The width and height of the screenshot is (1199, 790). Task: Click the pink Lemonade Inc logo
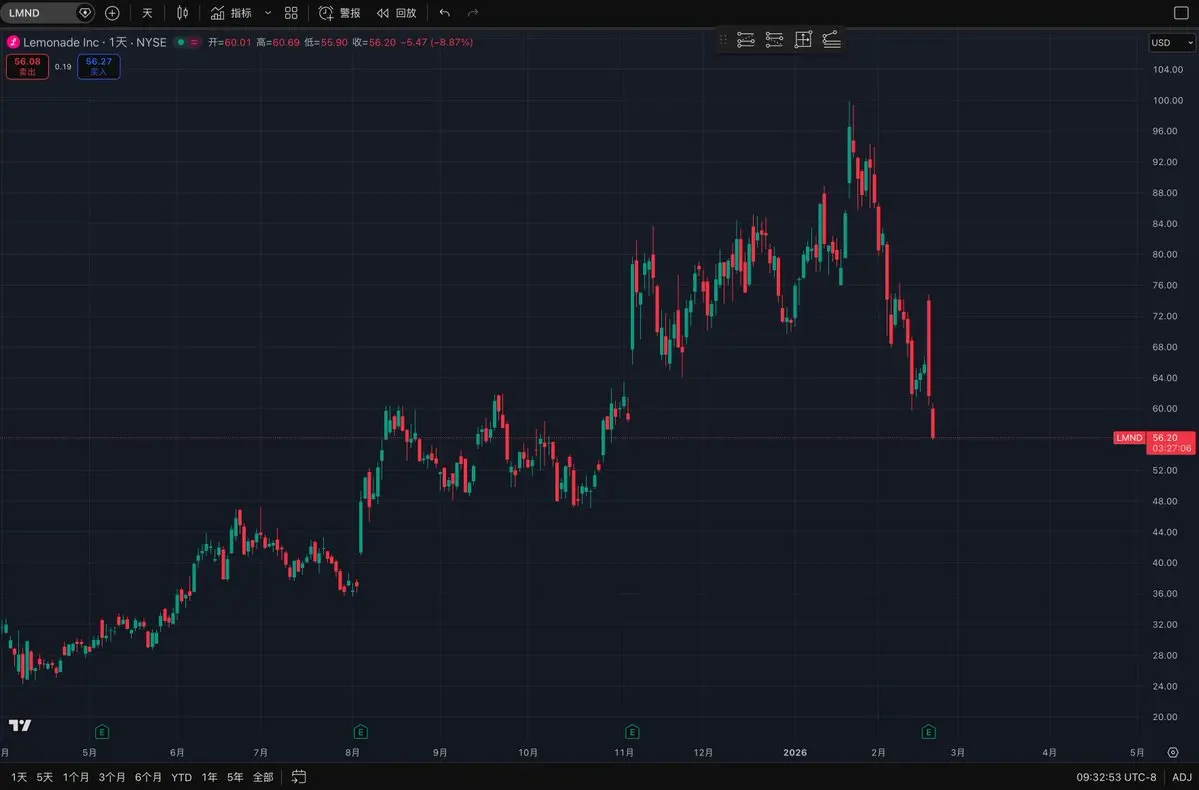[x=13, y=42]
